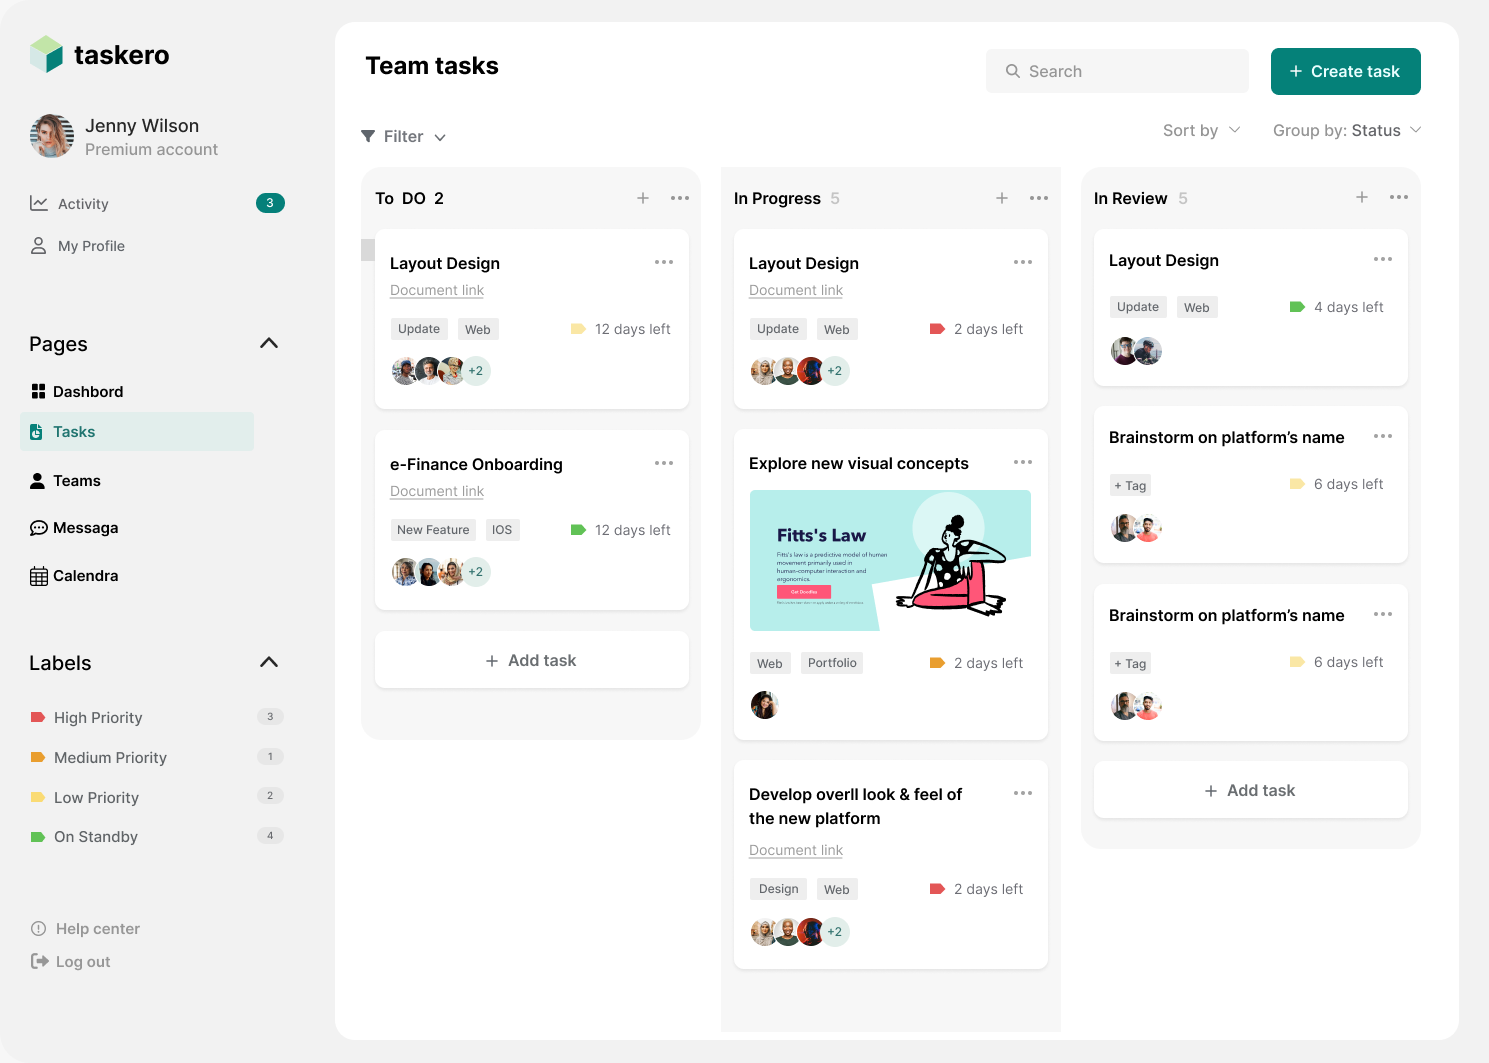The width and height of the screenshot is (1489, 1063).
Task: Open the Filter dropdown
Action: coord(404,137)
